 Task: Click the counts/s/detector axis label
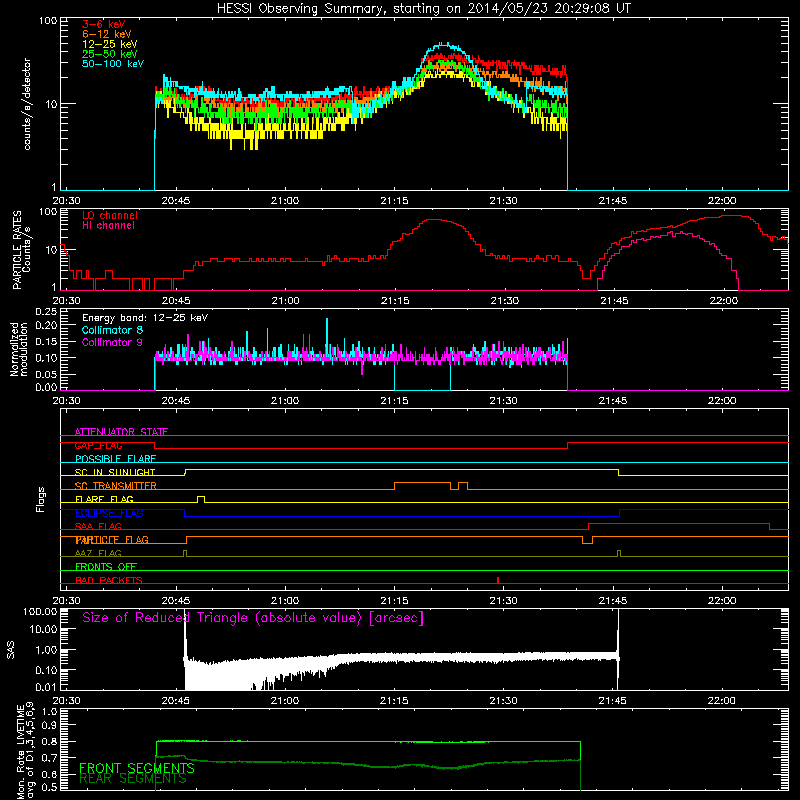(x=27, y=104)
